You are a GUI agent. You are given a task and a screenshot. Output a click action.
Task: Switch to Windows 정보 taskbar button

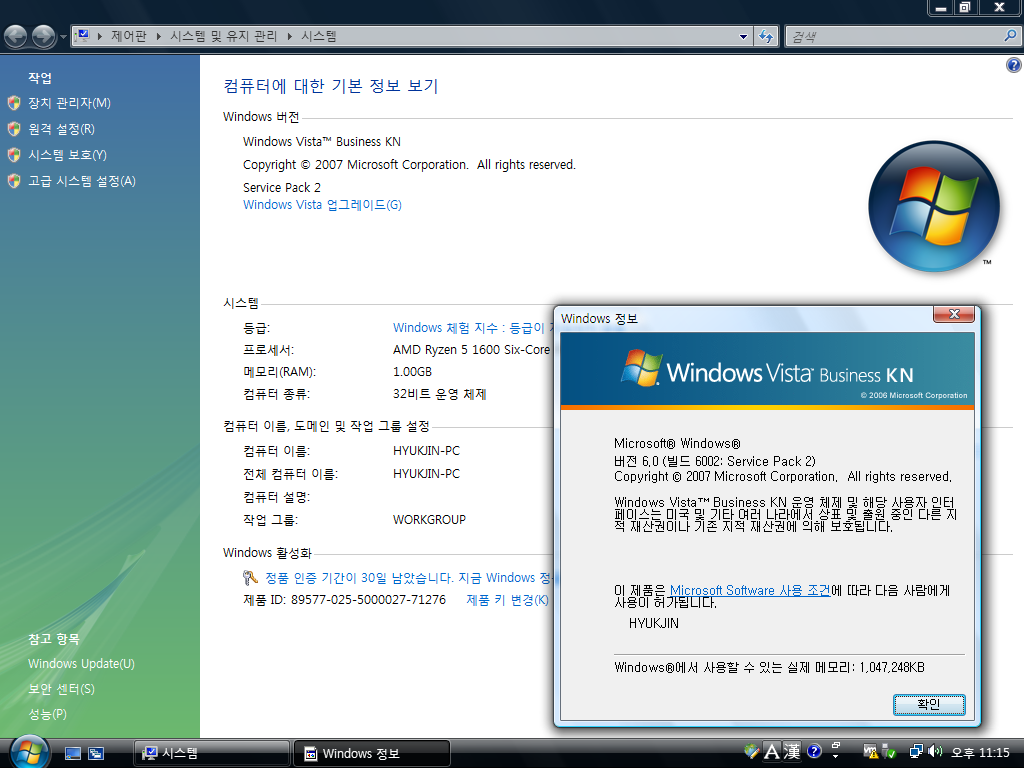[372, 754]
